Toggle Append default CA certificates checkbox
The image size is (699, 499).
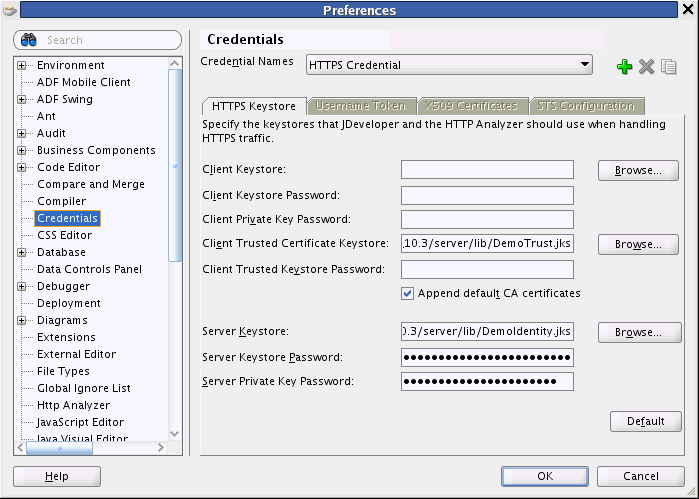pyautogui.click(x=408, y=293)
